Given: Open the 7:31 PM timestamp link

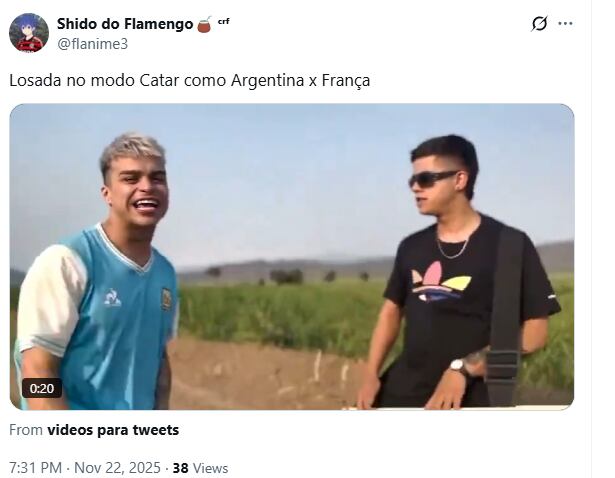Looking at the screenshot, I should click(35, 468).
